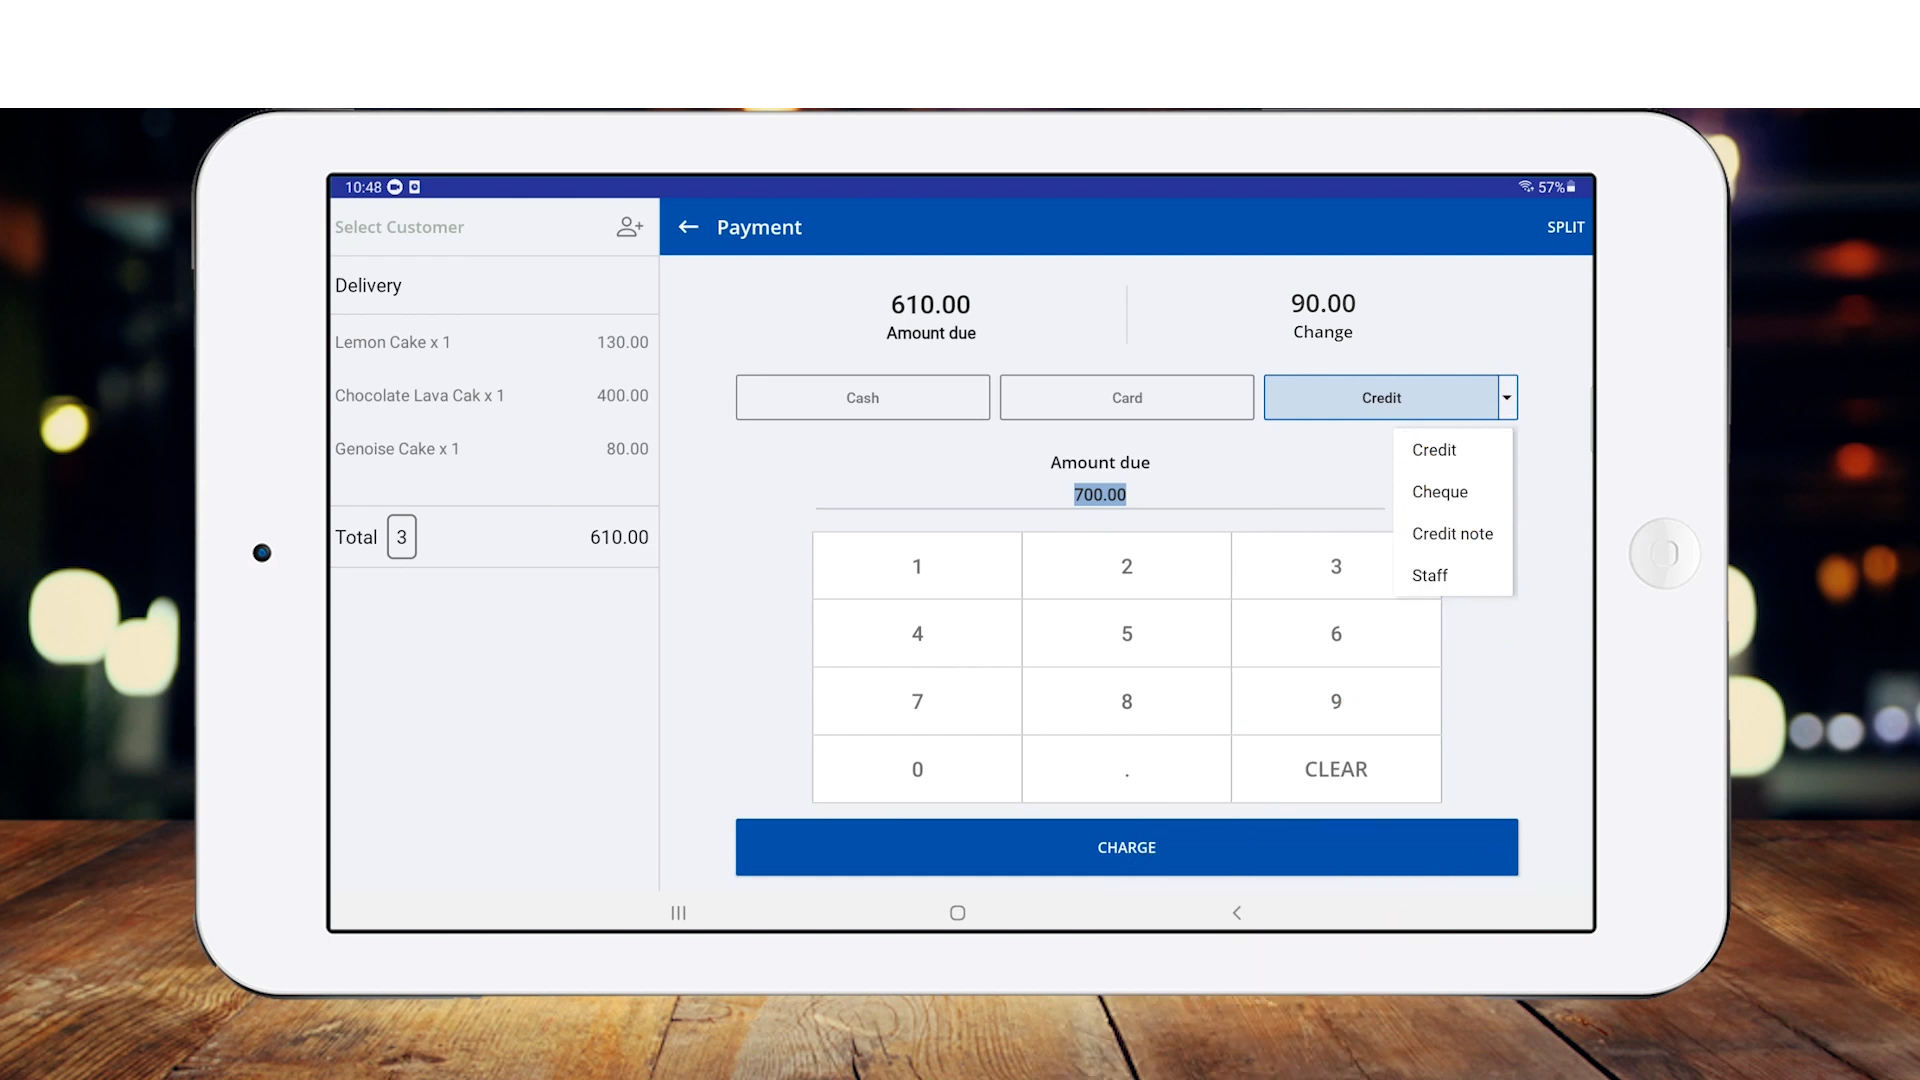Choose Credit note from payment dropdown
Screen dimensions: 1920x1080
pos(1451,534)
